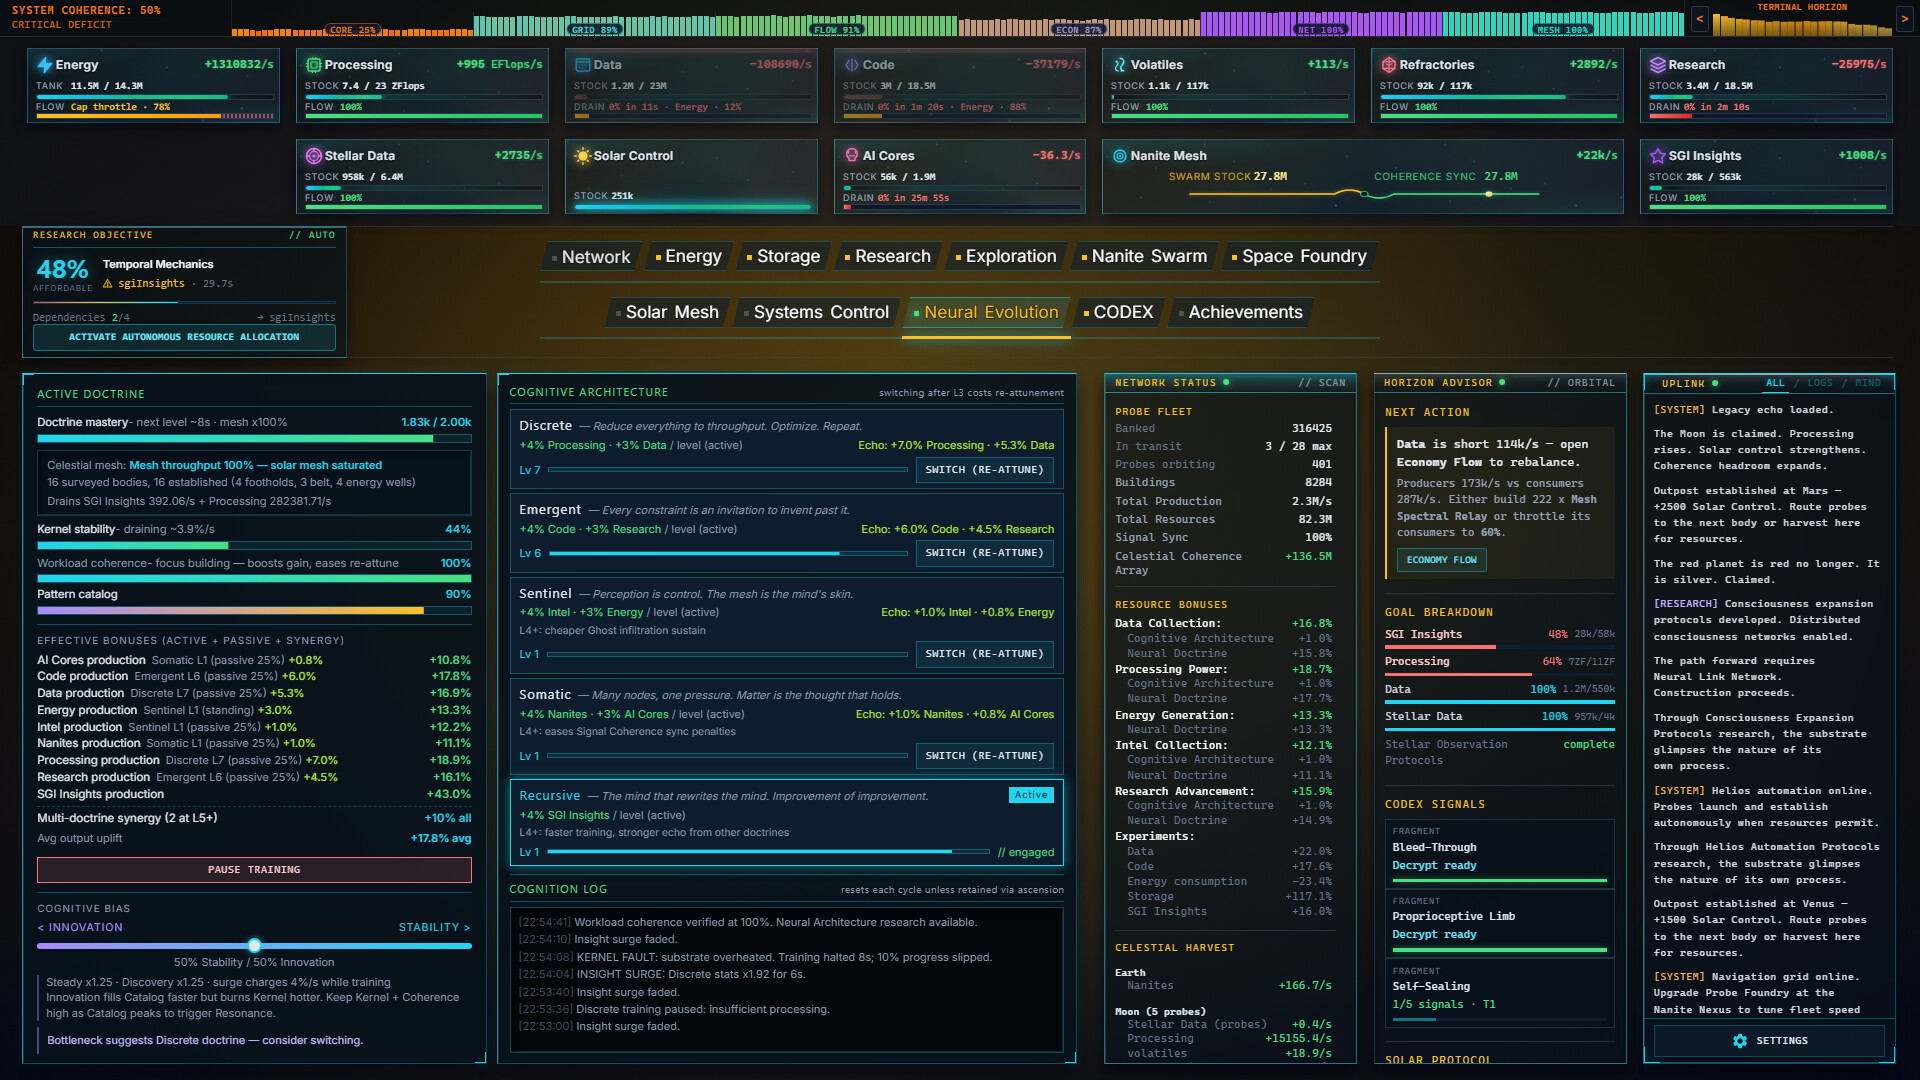Click the Economy Flow button
Screen dimensions: 1920x1080
(x=1441, y=560)
